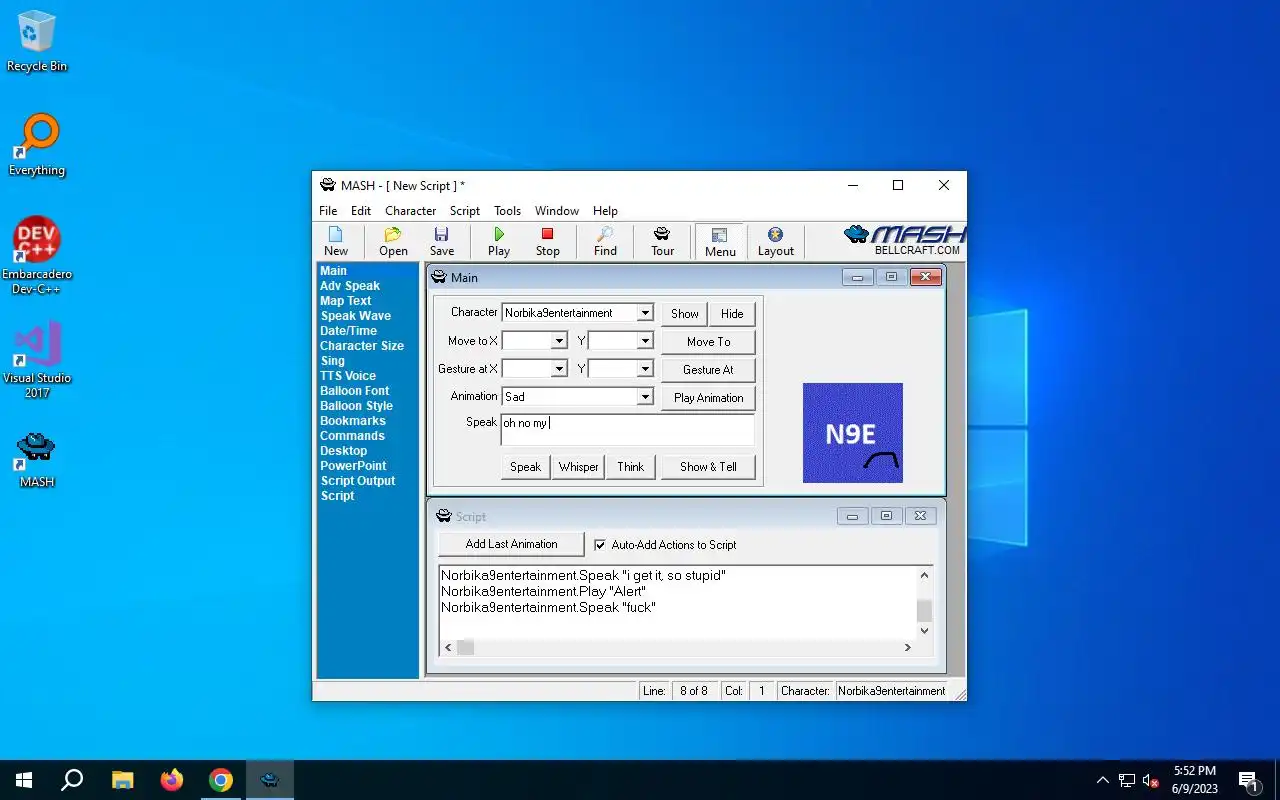Expand the Move to X dropdown
1280x800 pixels.
click(x=559, y=341)
